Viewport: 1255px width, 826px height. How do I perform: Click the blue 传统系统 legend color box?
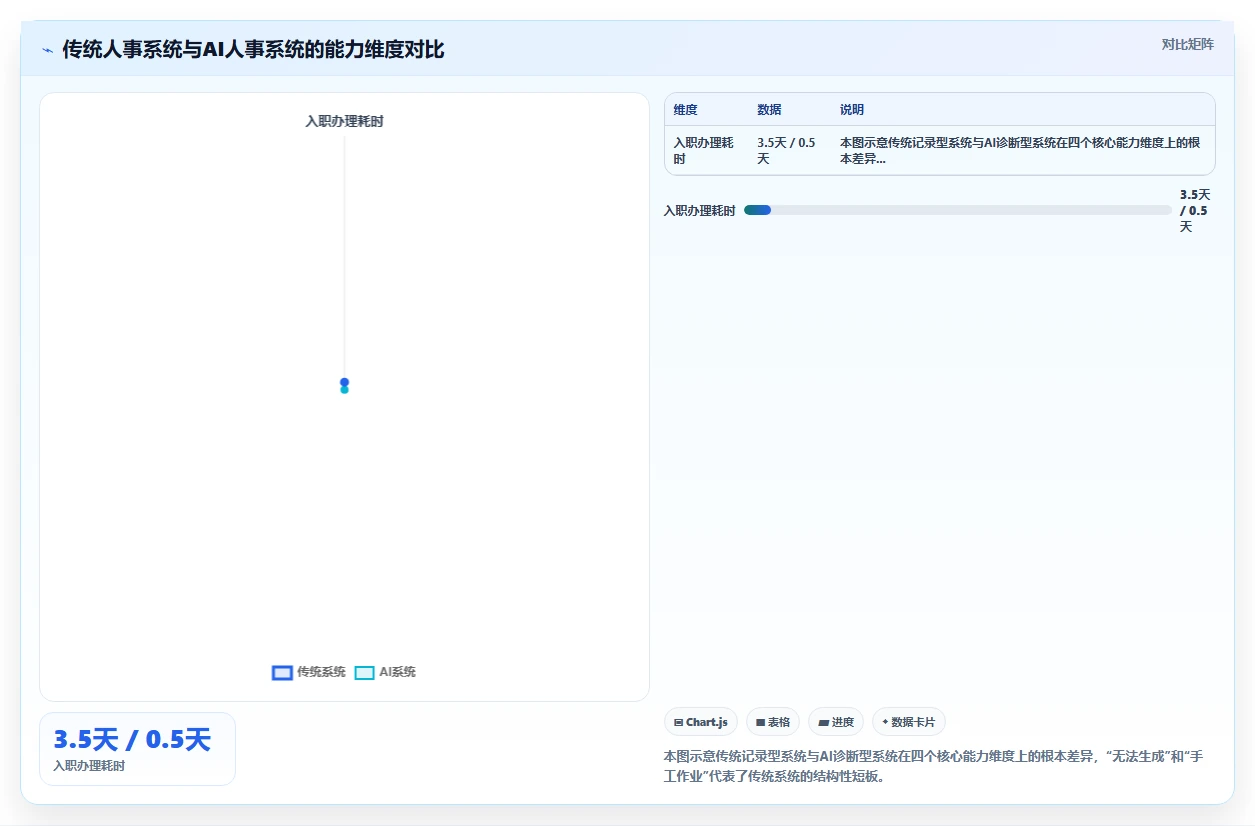coord(282,672)
